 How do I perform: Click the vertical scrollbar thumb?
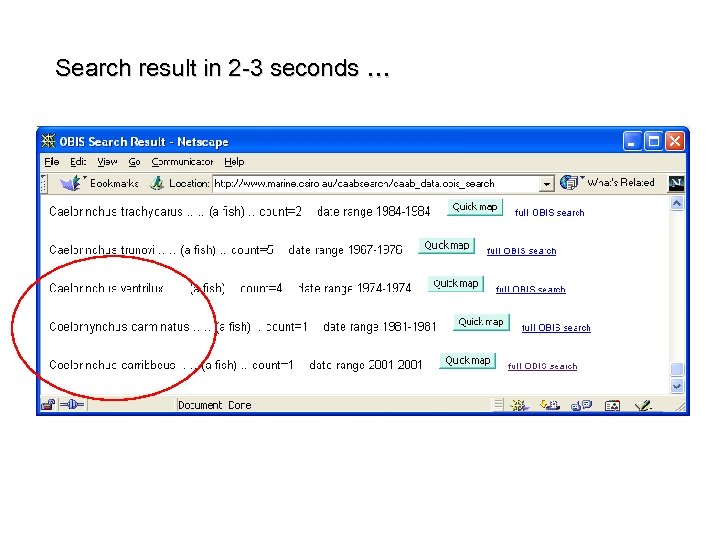click(x=677, y=369)
